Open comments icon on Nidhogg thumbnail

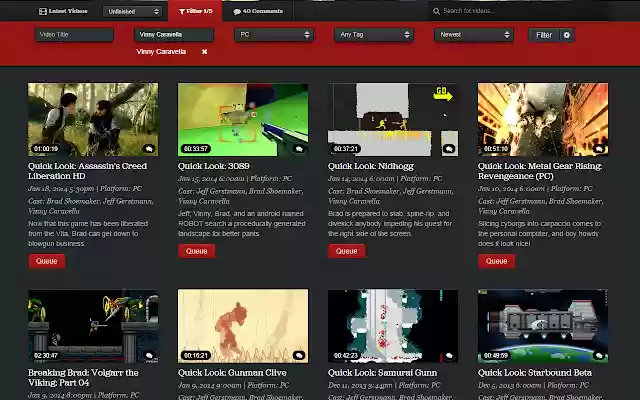pyautogui.click(x=449, y=149)
